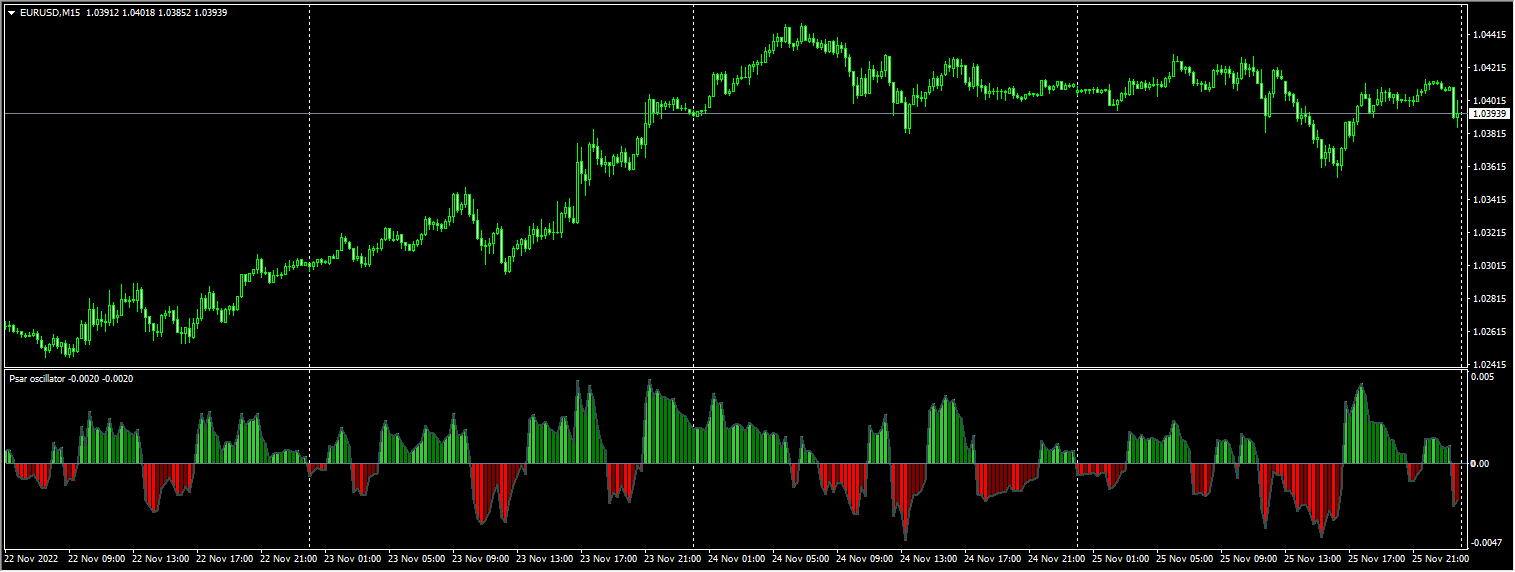1515x572 pixels.
Task: Click the 1.02415 price axis label
Action: (1489, 365)
